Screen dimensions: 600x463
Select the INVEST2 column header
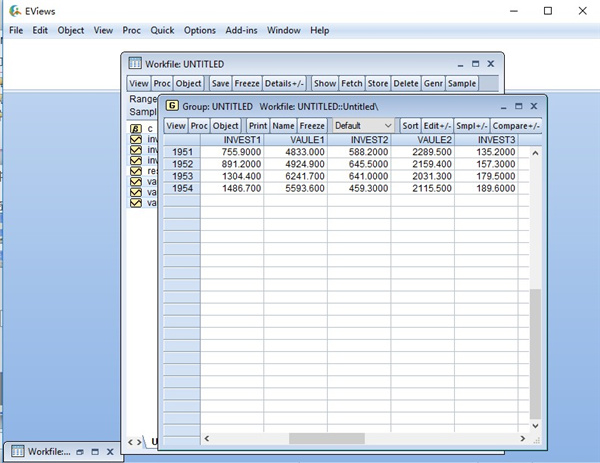[x=358, y=140]
